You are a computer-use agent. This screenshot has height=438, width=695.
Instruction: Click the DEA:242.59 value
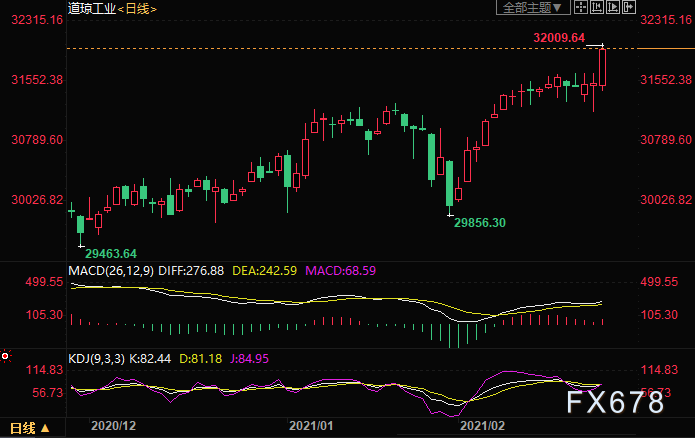(265, 271)
